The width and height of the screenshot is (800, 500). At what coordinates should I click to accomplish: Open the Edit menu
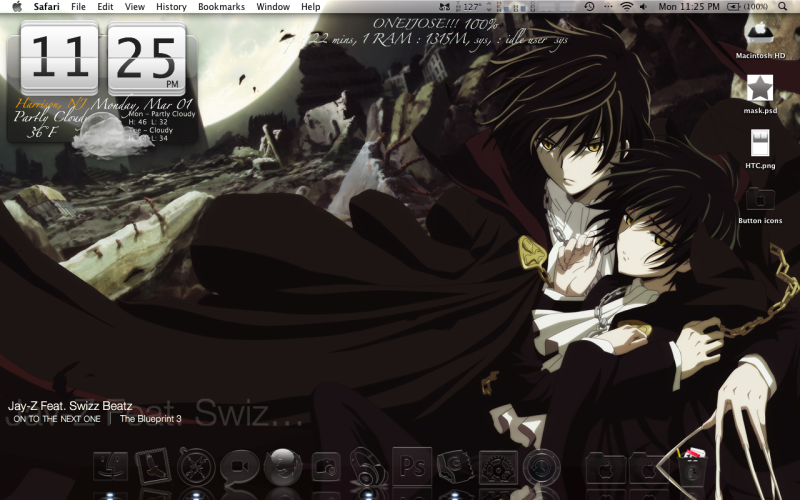click(x=105, y=7)
